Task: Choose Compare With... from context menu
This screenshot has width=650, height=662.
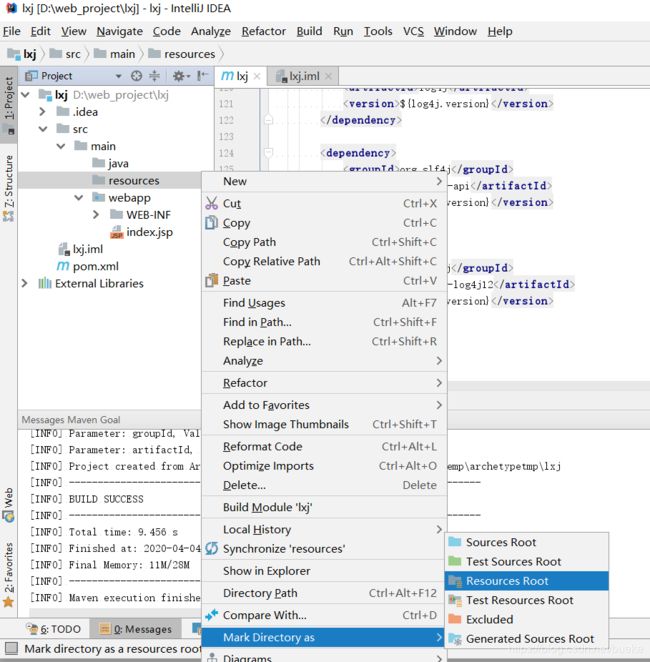Action: (x=324, y=616)
